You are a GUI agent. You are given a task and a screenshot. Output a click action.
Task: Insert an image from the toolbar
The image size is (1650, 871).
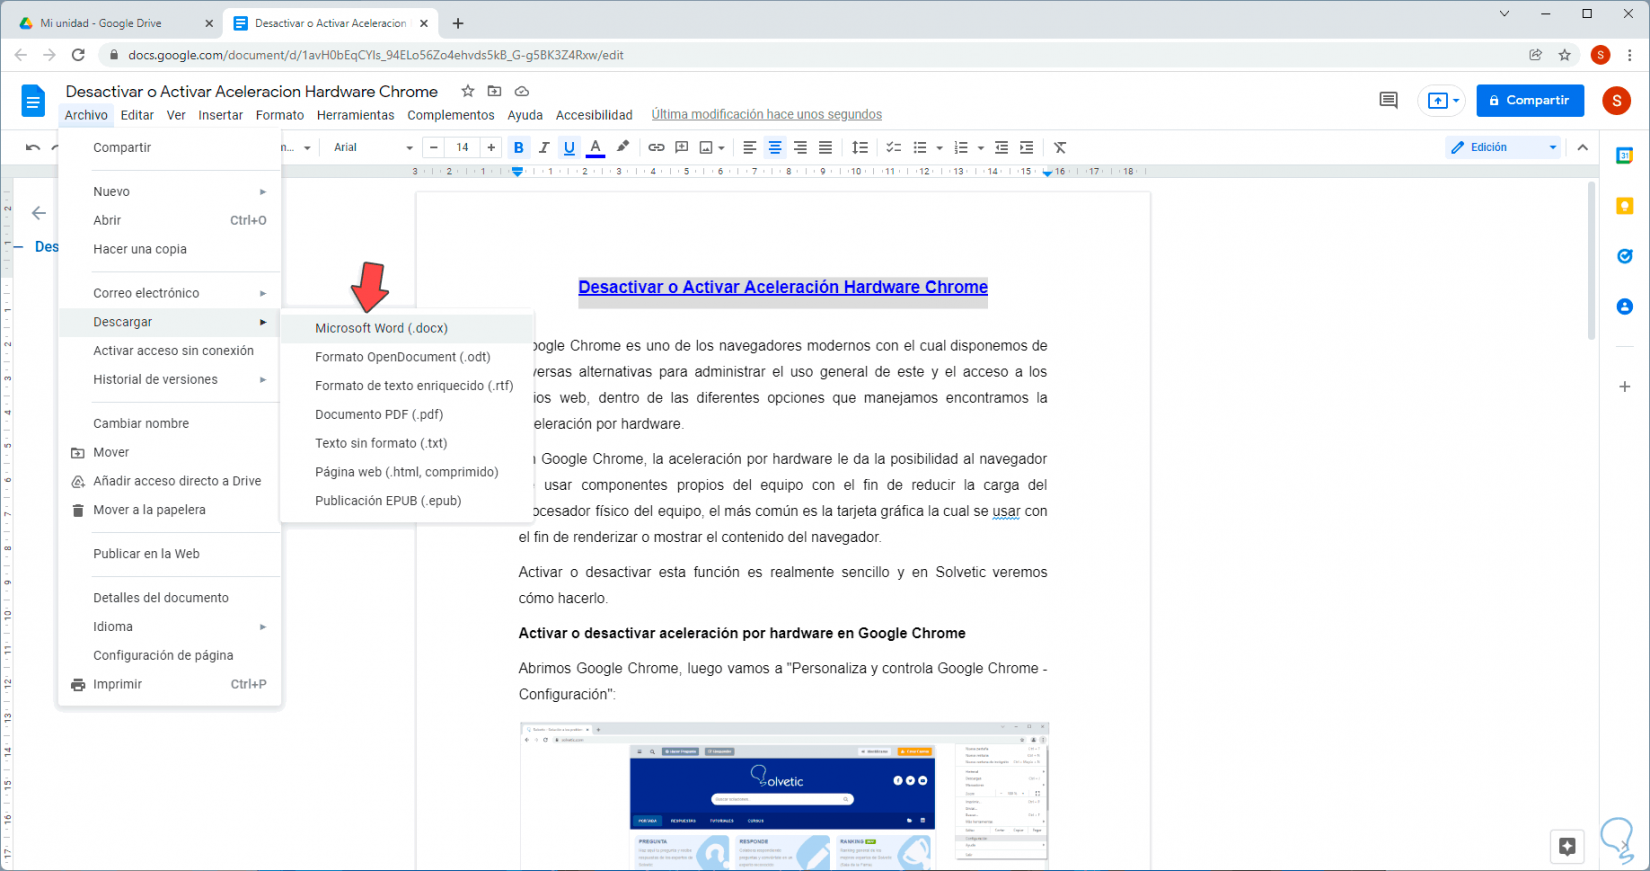(x=706, y=148)
